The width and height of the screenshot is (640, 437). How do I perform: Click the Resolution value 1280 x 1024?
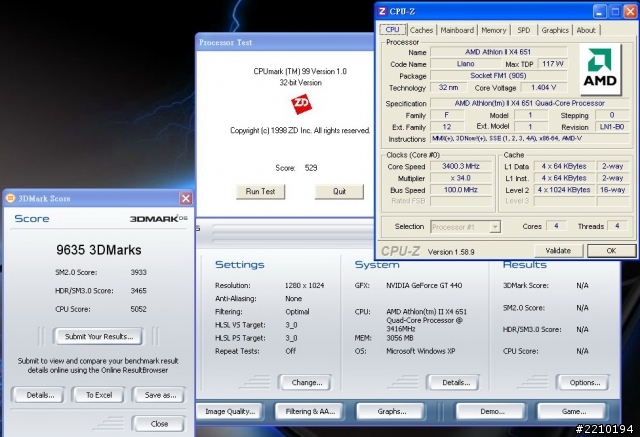point(304,286)
